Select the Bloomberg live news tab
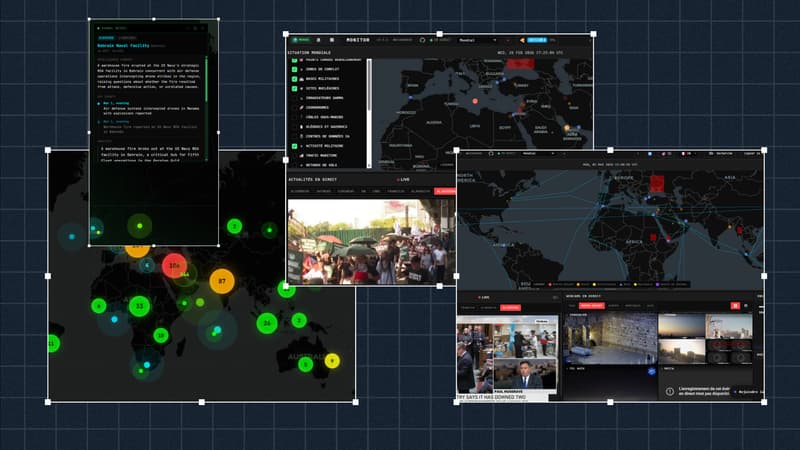This screenshot has width=800, height=450. [x=300, y=191]
